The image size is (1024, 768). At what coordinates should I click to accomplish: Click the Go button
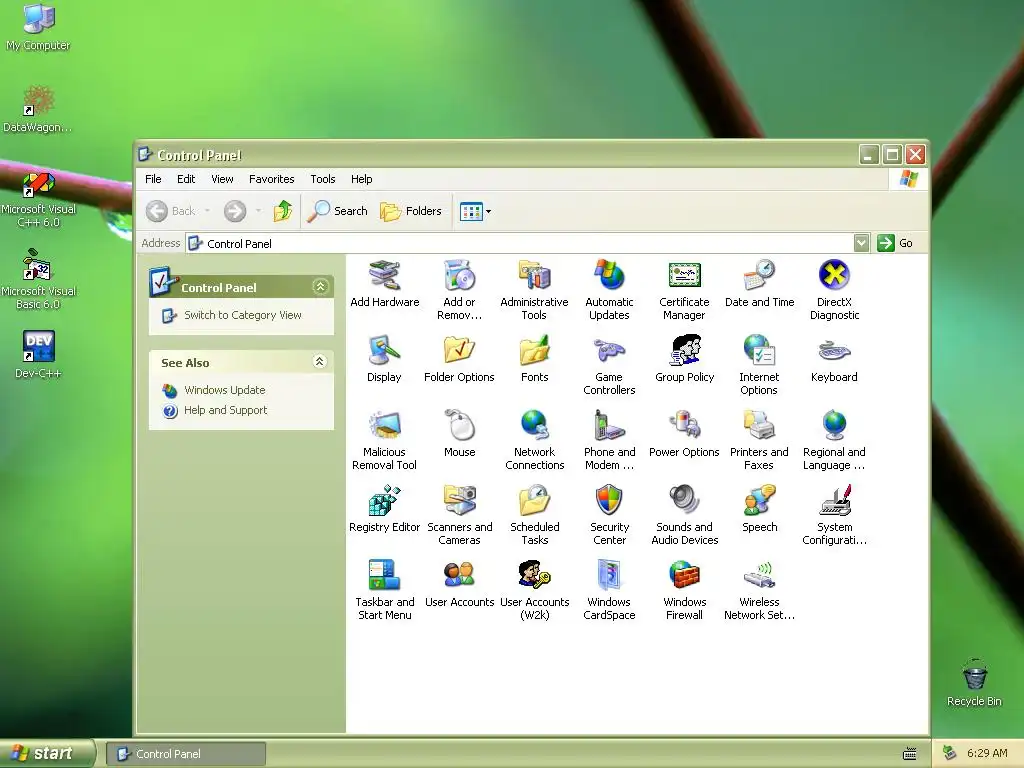(895, 243)
